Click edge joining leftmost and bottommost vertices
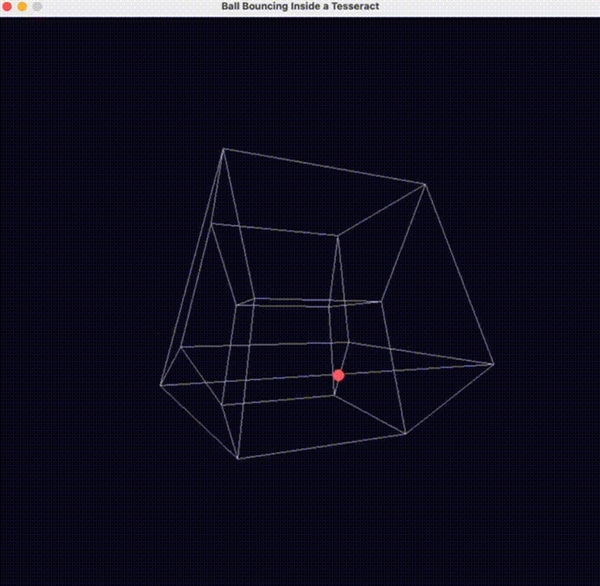The image size is (600, 586). tap(199, 421)
